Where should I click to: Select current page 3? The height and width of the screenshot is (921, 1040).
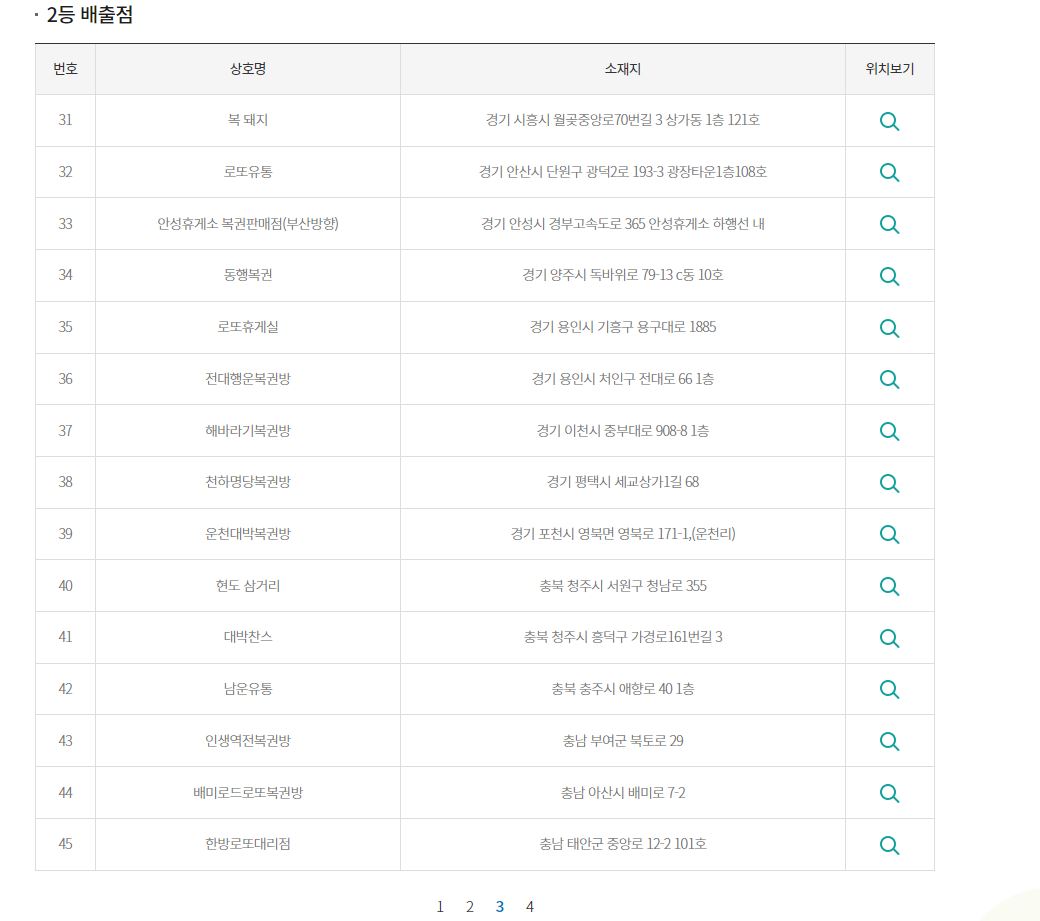tap(499, 906)
